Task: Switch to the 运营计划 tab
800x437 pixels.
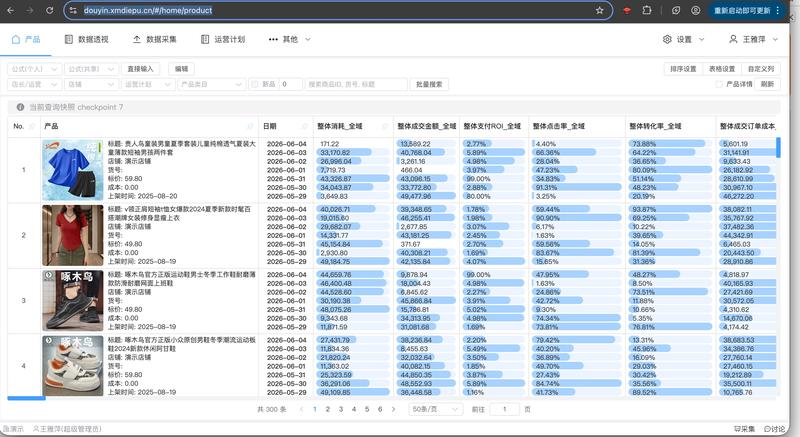Action: [x=223, y=39]
